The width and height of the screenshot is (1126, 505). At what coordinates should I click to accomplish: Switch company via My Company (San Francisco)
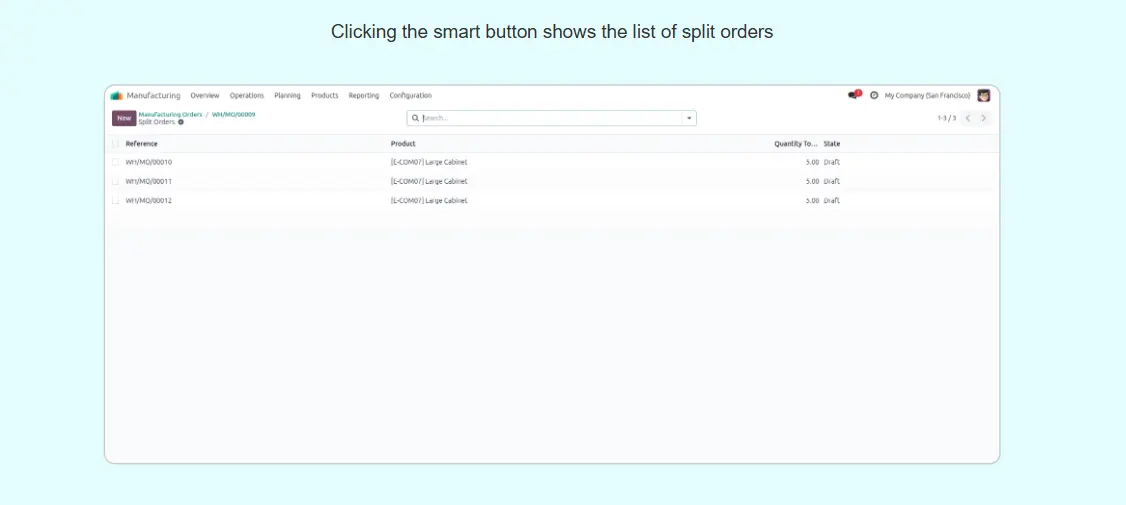pos(927,96)
